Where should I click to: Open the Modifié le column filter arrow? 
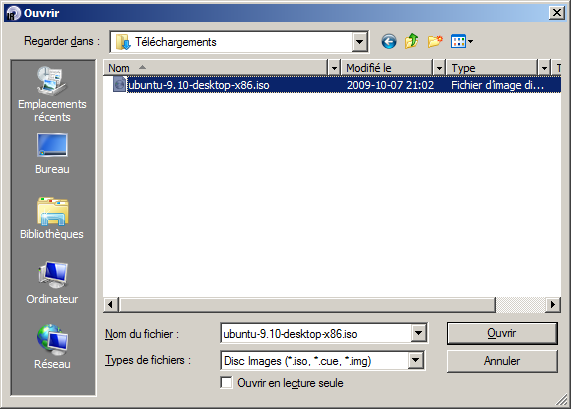439,68
